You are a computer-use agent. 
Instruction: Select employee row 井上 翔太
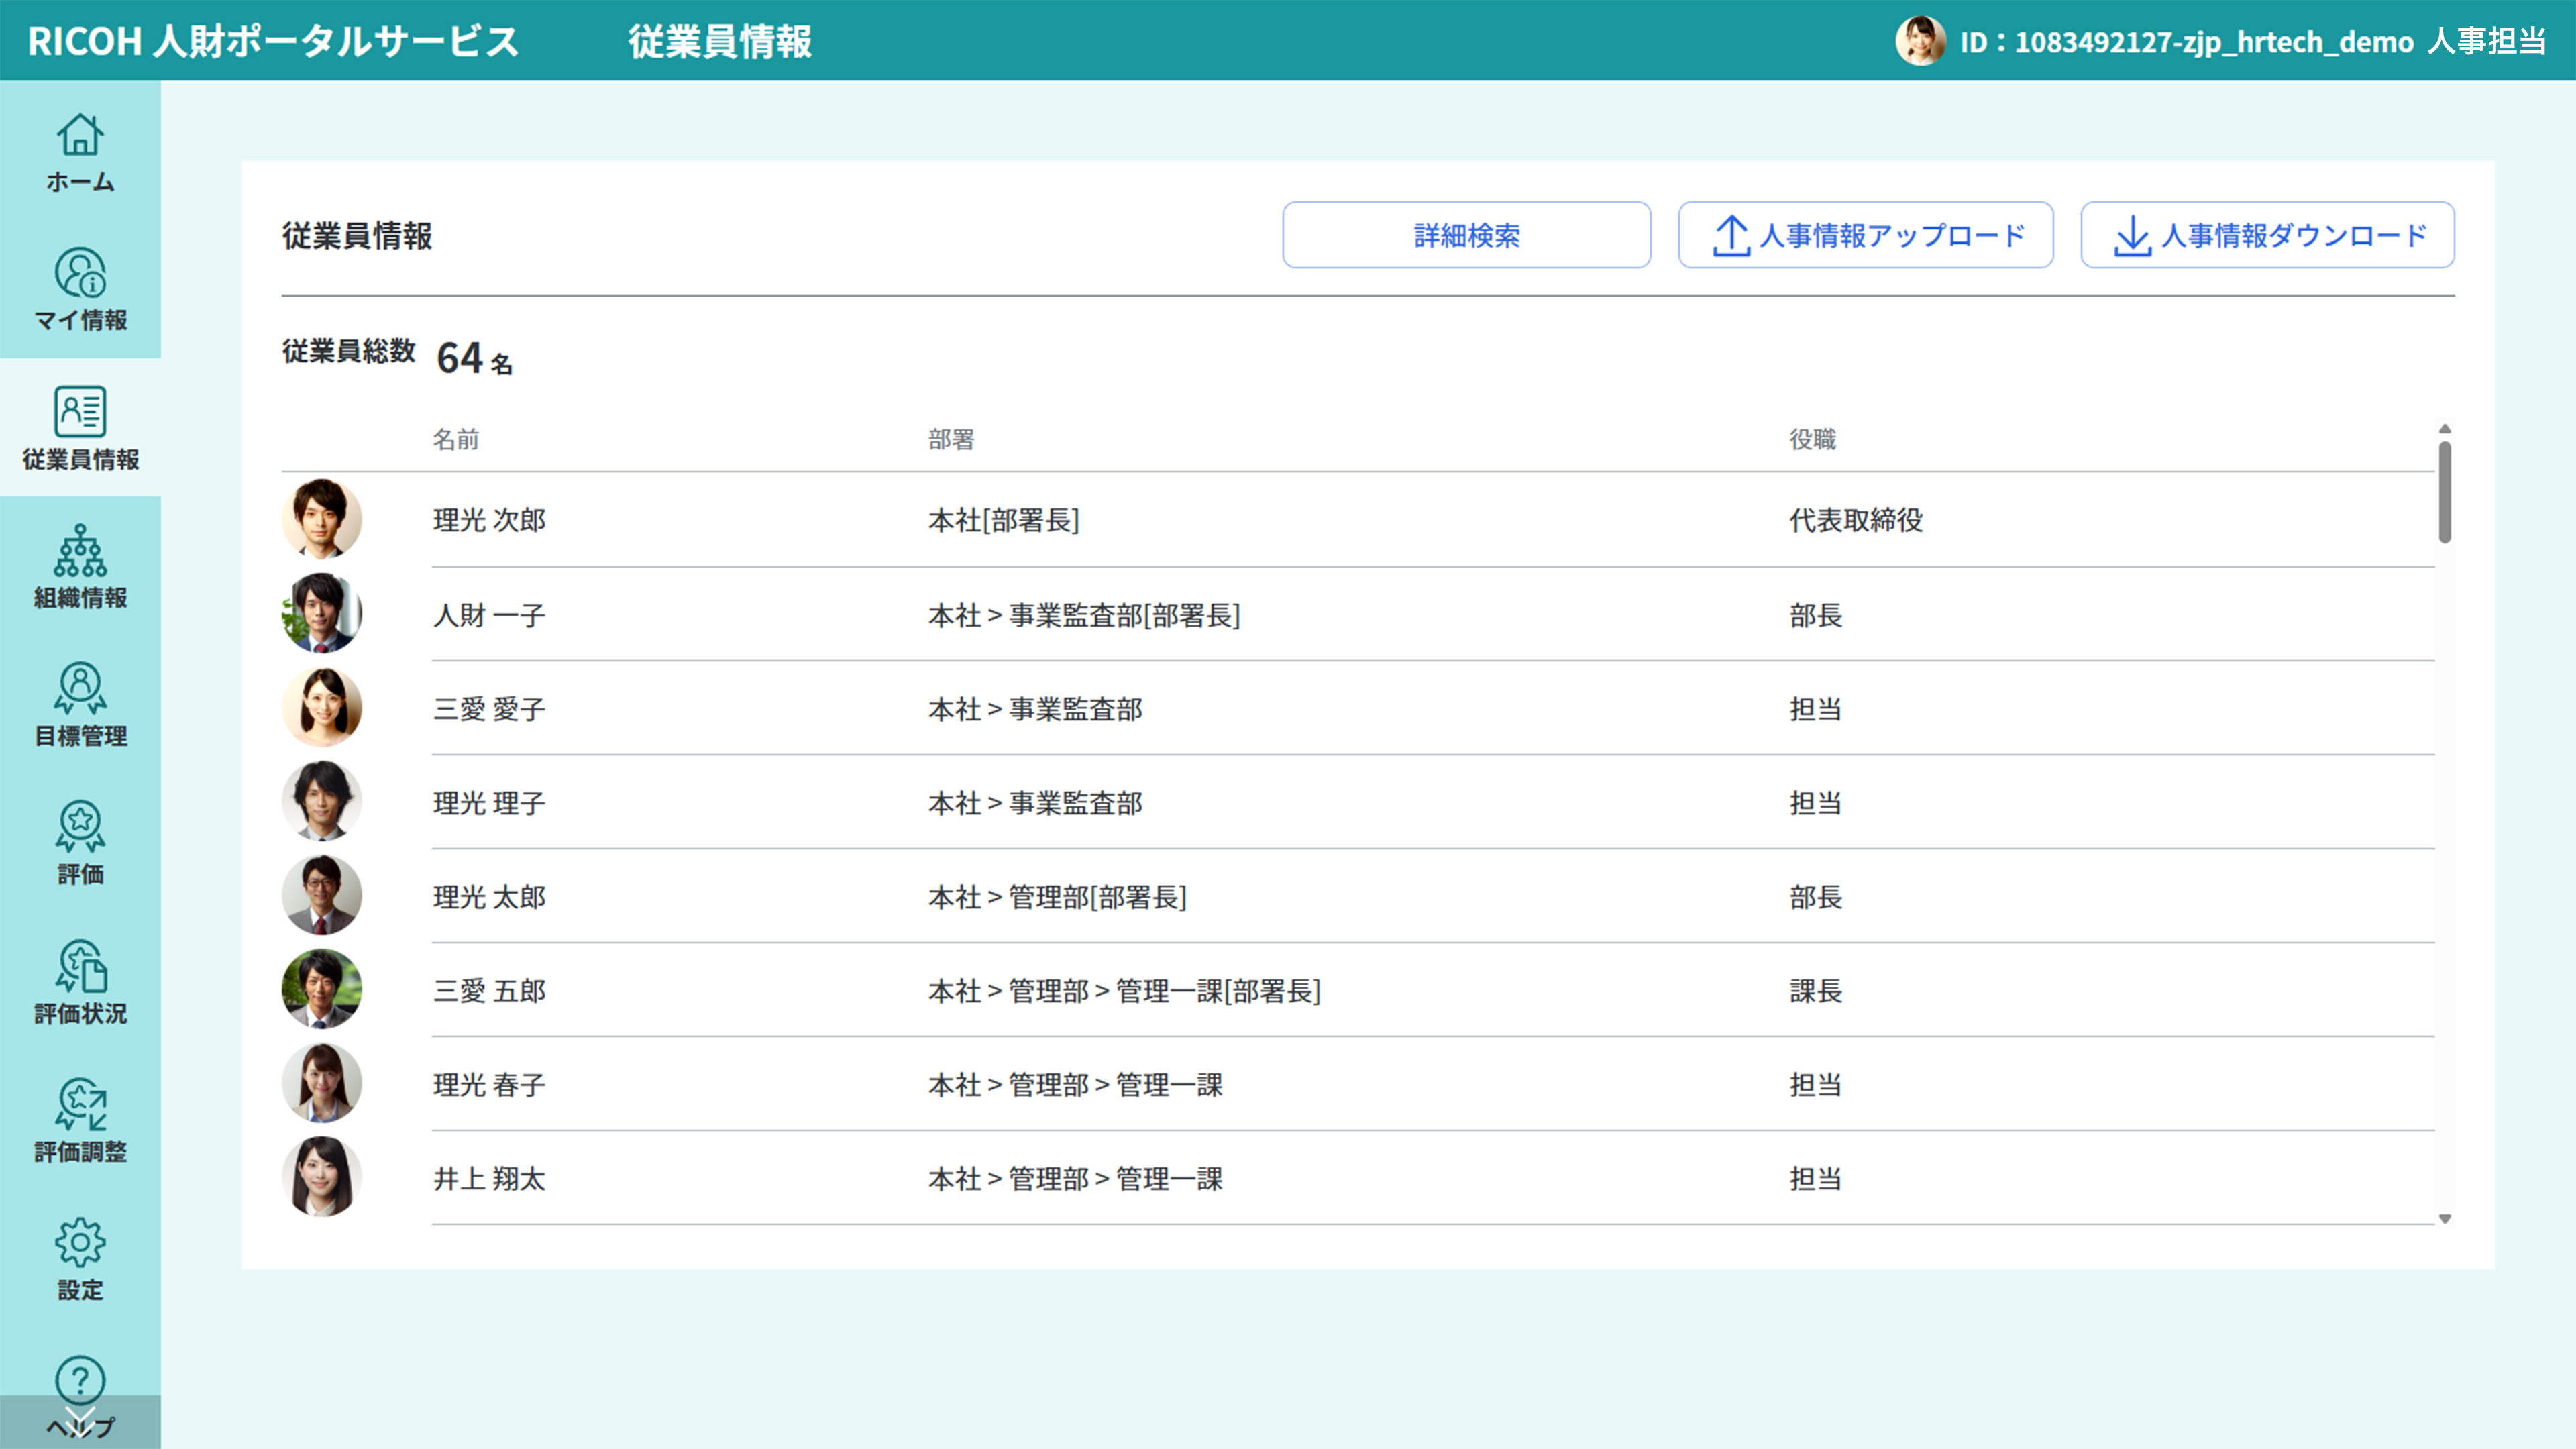489,1179
